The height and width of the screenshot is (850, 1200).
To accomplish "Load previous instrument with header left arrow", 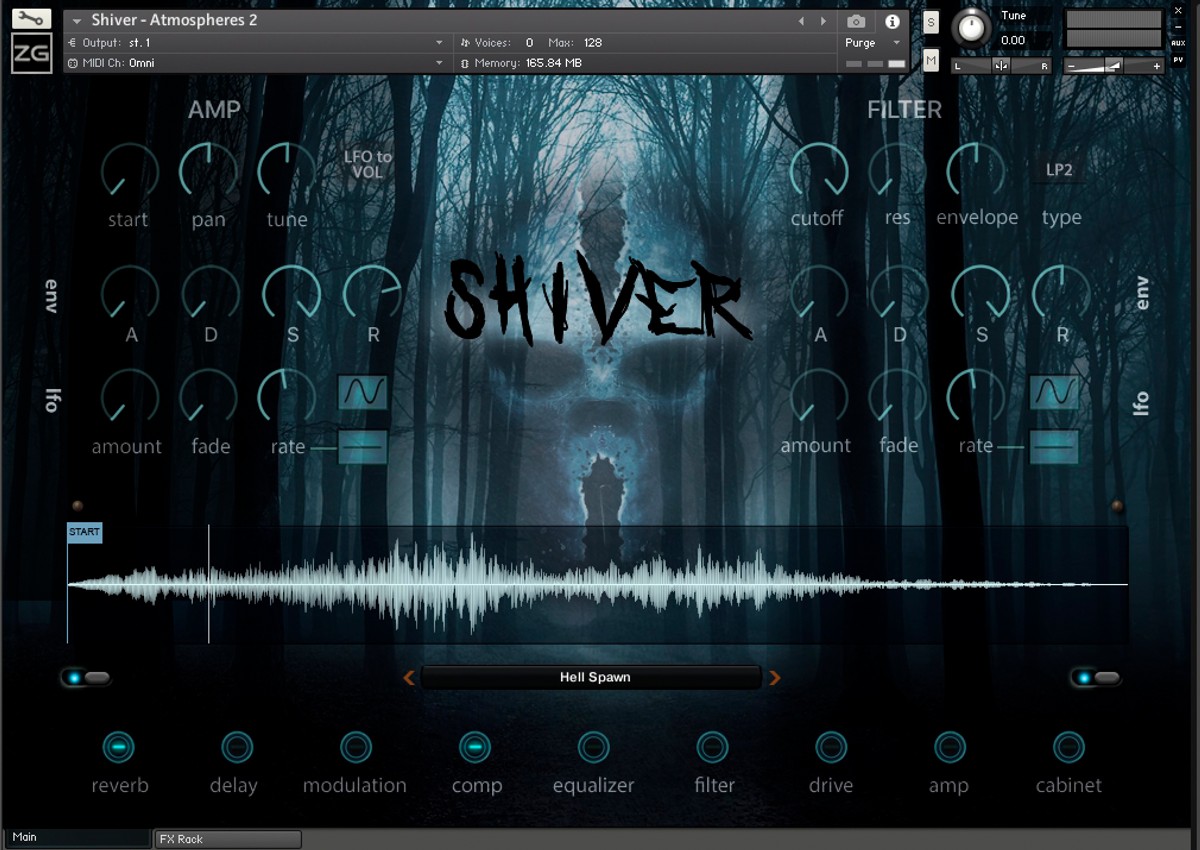I will coord(801,21).
